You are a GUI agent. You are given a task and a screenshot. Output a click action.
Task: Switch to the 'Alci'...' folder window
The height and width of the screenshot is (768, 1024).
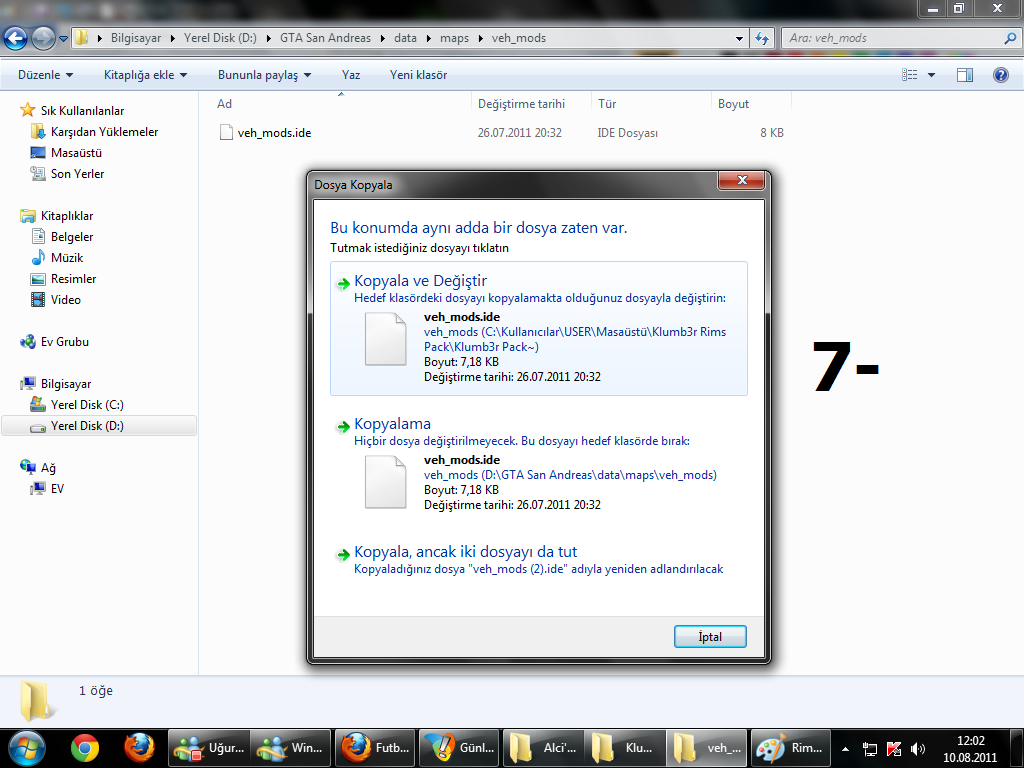542,748
